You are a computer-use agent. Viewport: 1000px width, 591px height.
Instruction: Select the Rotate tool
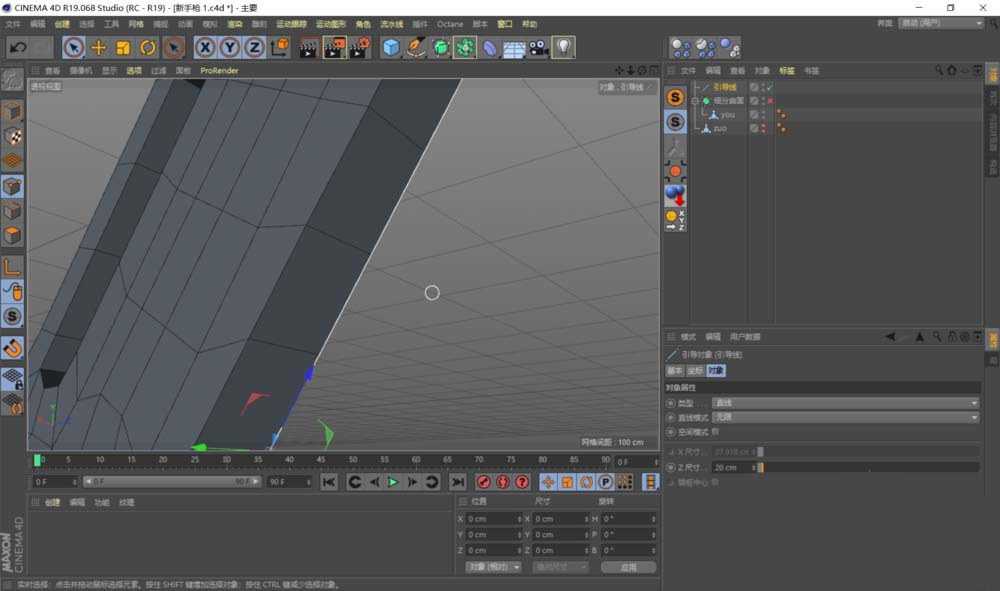[147, 47]
